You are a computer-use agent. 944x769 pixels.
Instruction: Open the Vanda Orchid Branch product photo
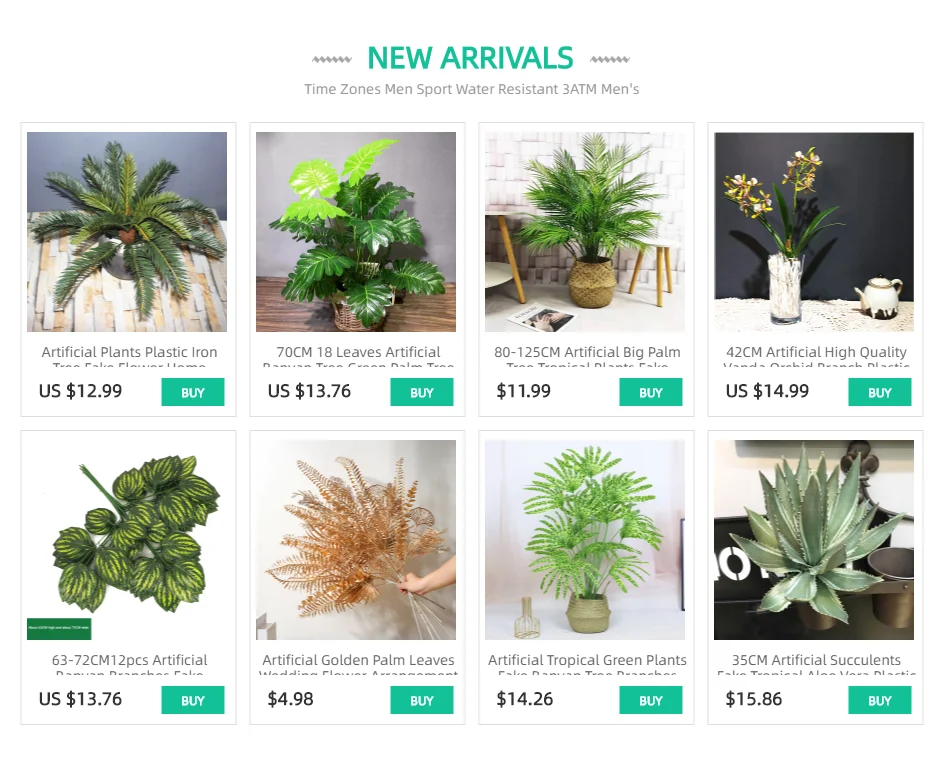click(814, 232)
